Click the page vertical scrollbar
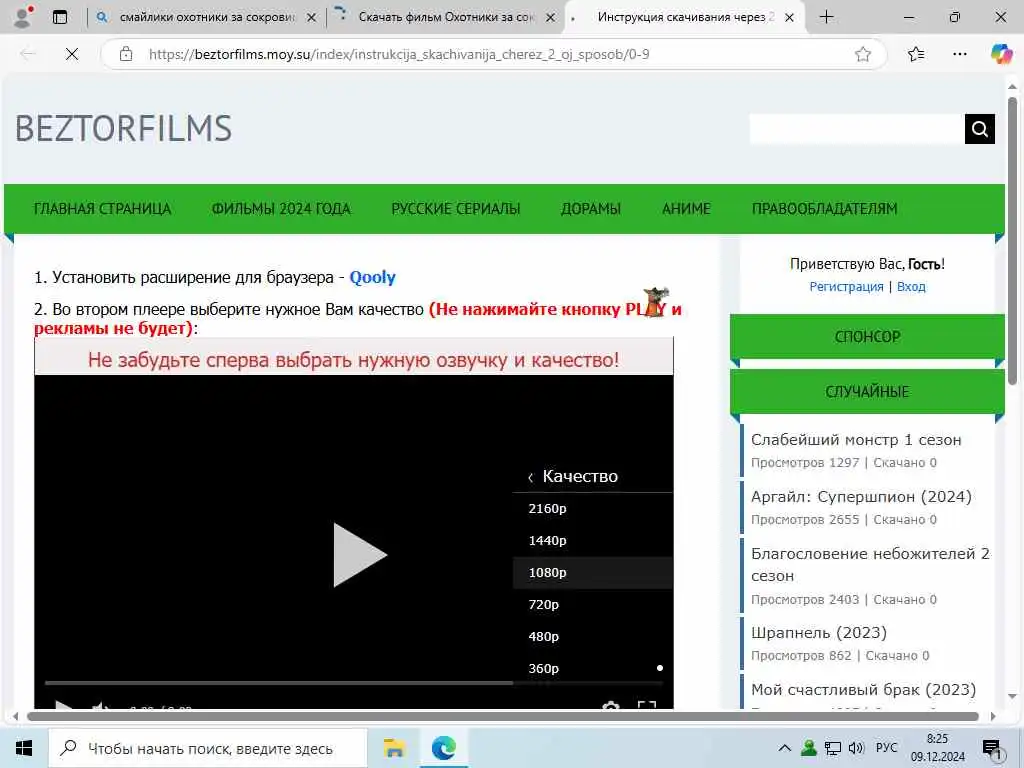Image resolution: width=1024 pixels, height=768 pixels. click(1012, 240)
